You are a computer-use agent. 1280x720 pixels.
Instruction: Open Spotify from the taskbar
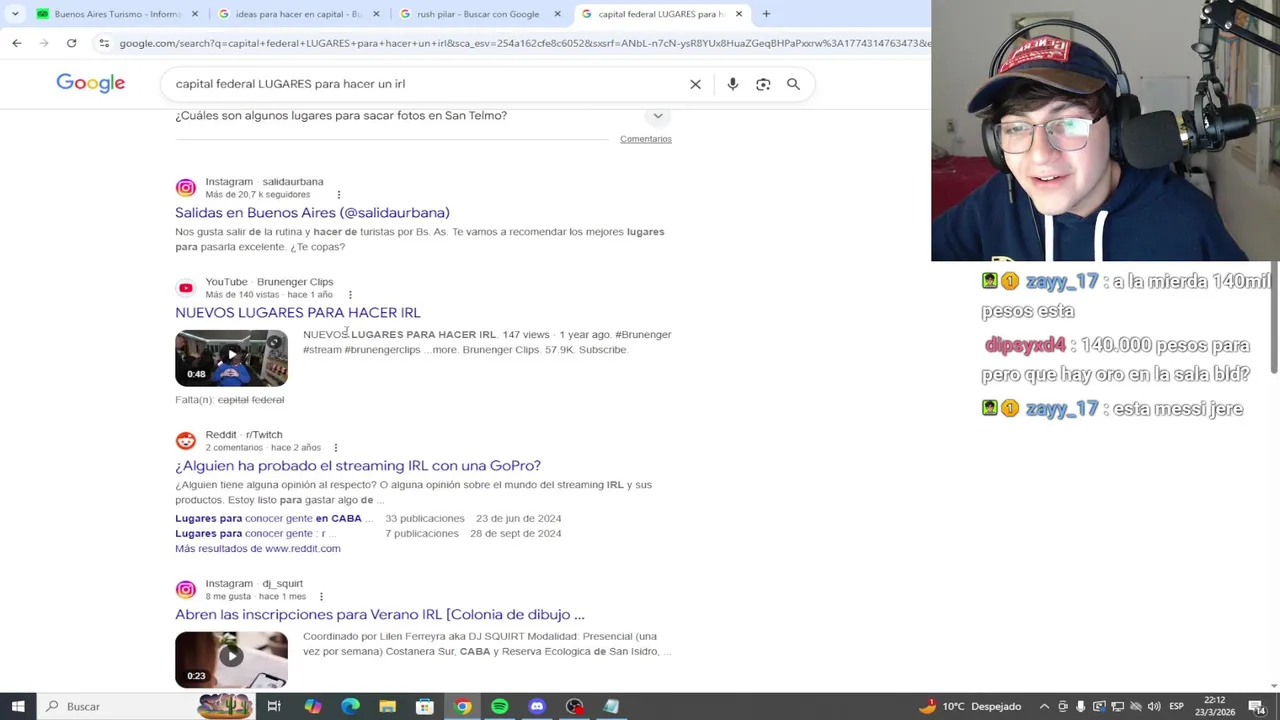(x=499, y=706)
